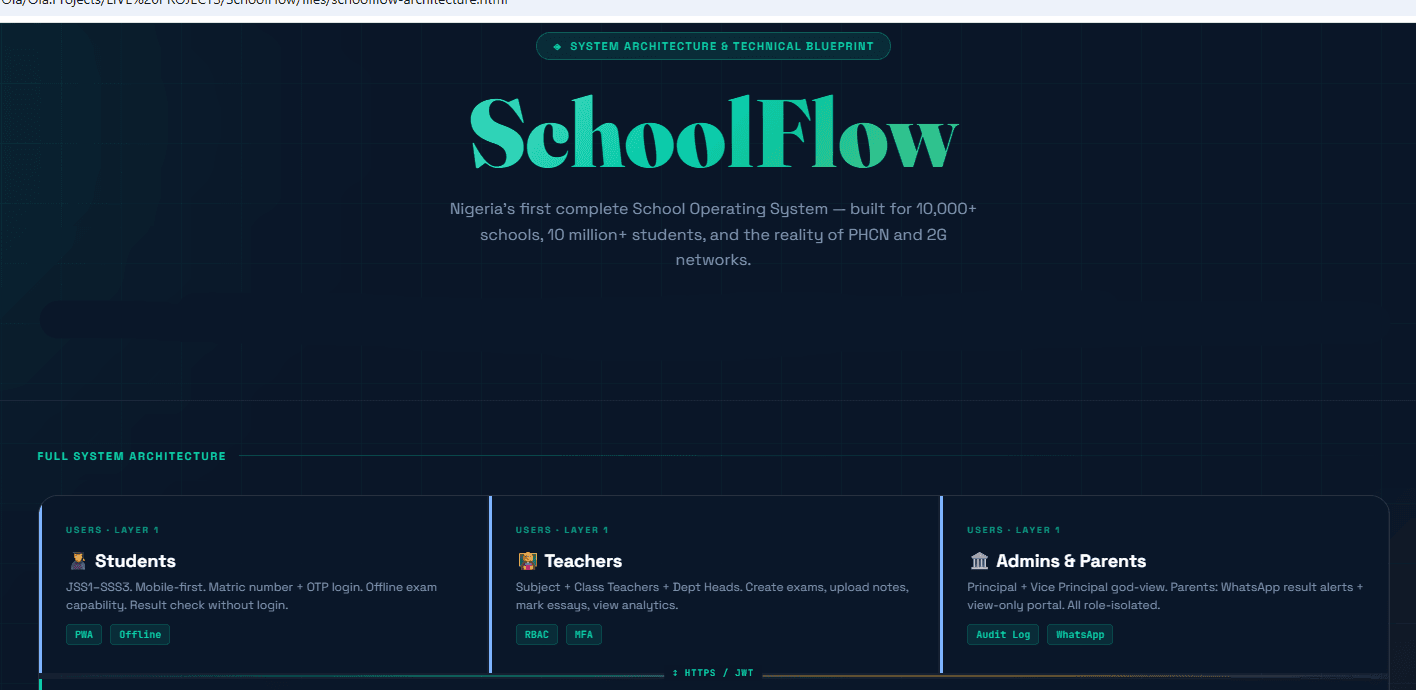Click the HTTPS / JWT connector label
Viewport: 1416px width, 690px height.
(x=713, y=673)
